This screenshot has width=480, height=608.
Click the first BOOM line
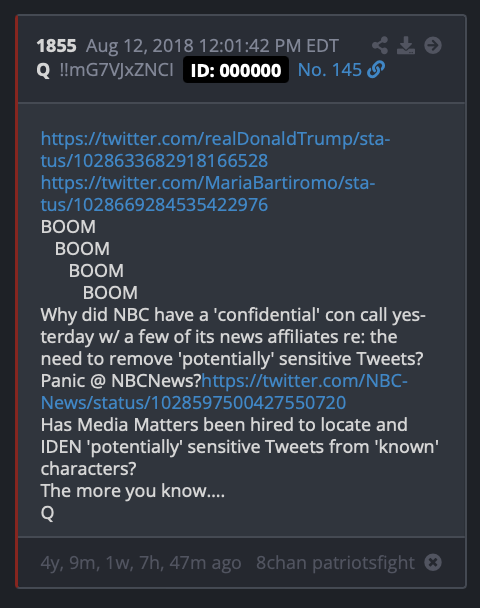click(x=68, y=226)
